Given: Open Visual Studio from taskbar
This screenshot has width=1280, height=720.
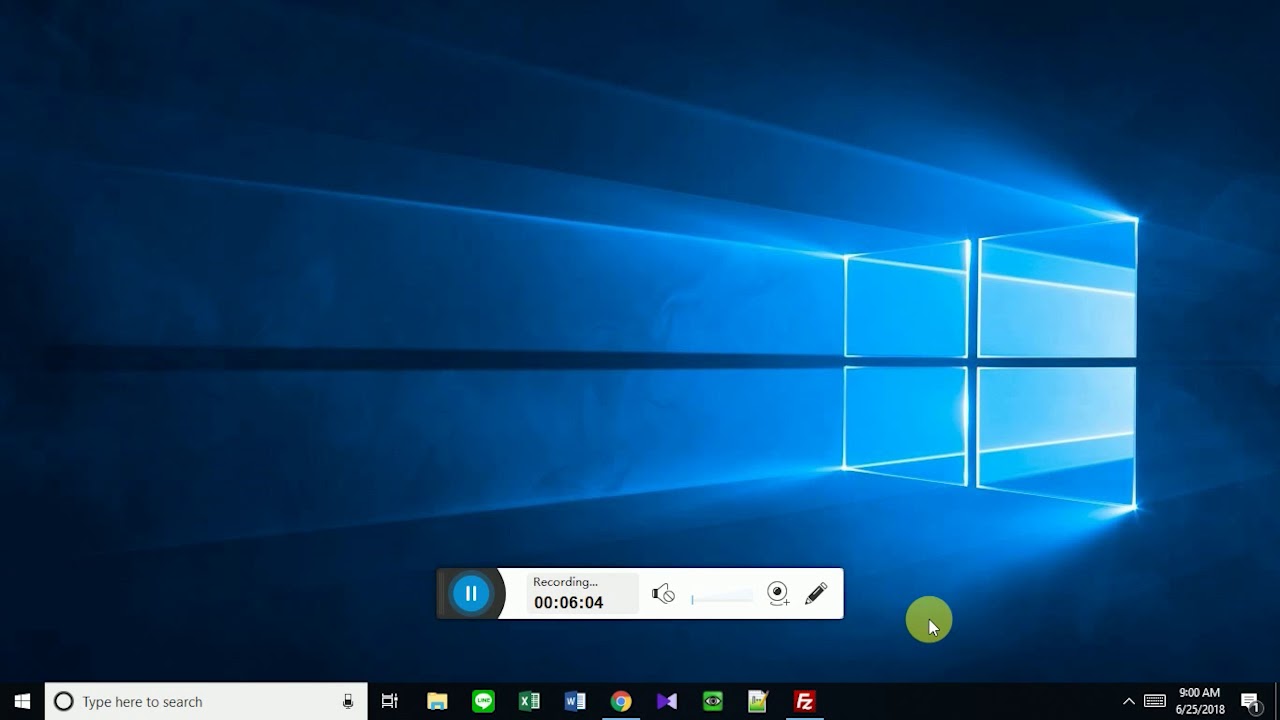Looking at the screenshot, I should tap(667, 701).
